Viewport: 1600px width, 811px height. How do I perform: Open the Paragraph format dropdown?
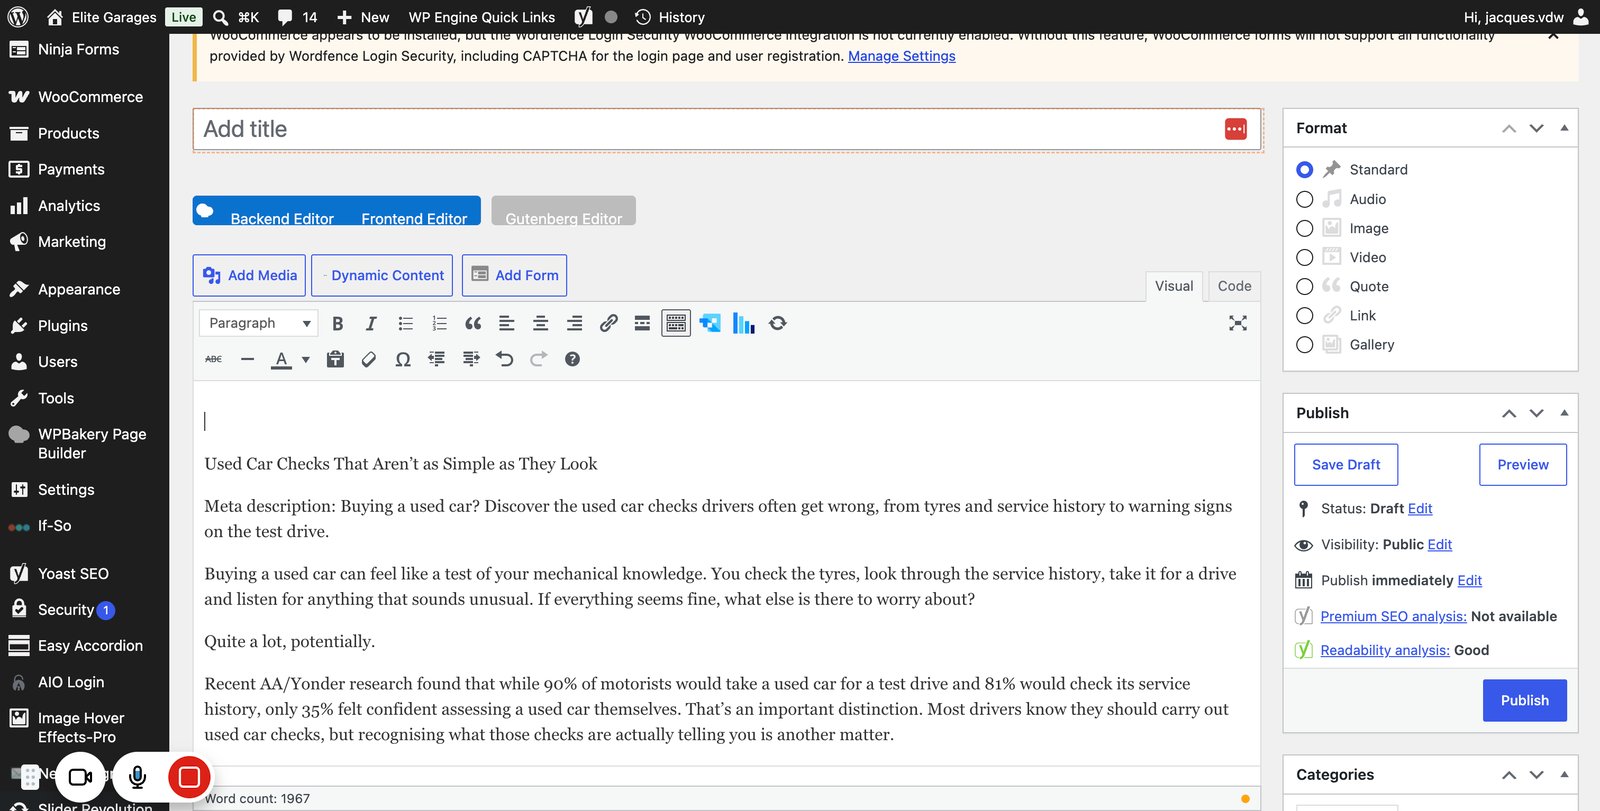(x=259, y=323)
